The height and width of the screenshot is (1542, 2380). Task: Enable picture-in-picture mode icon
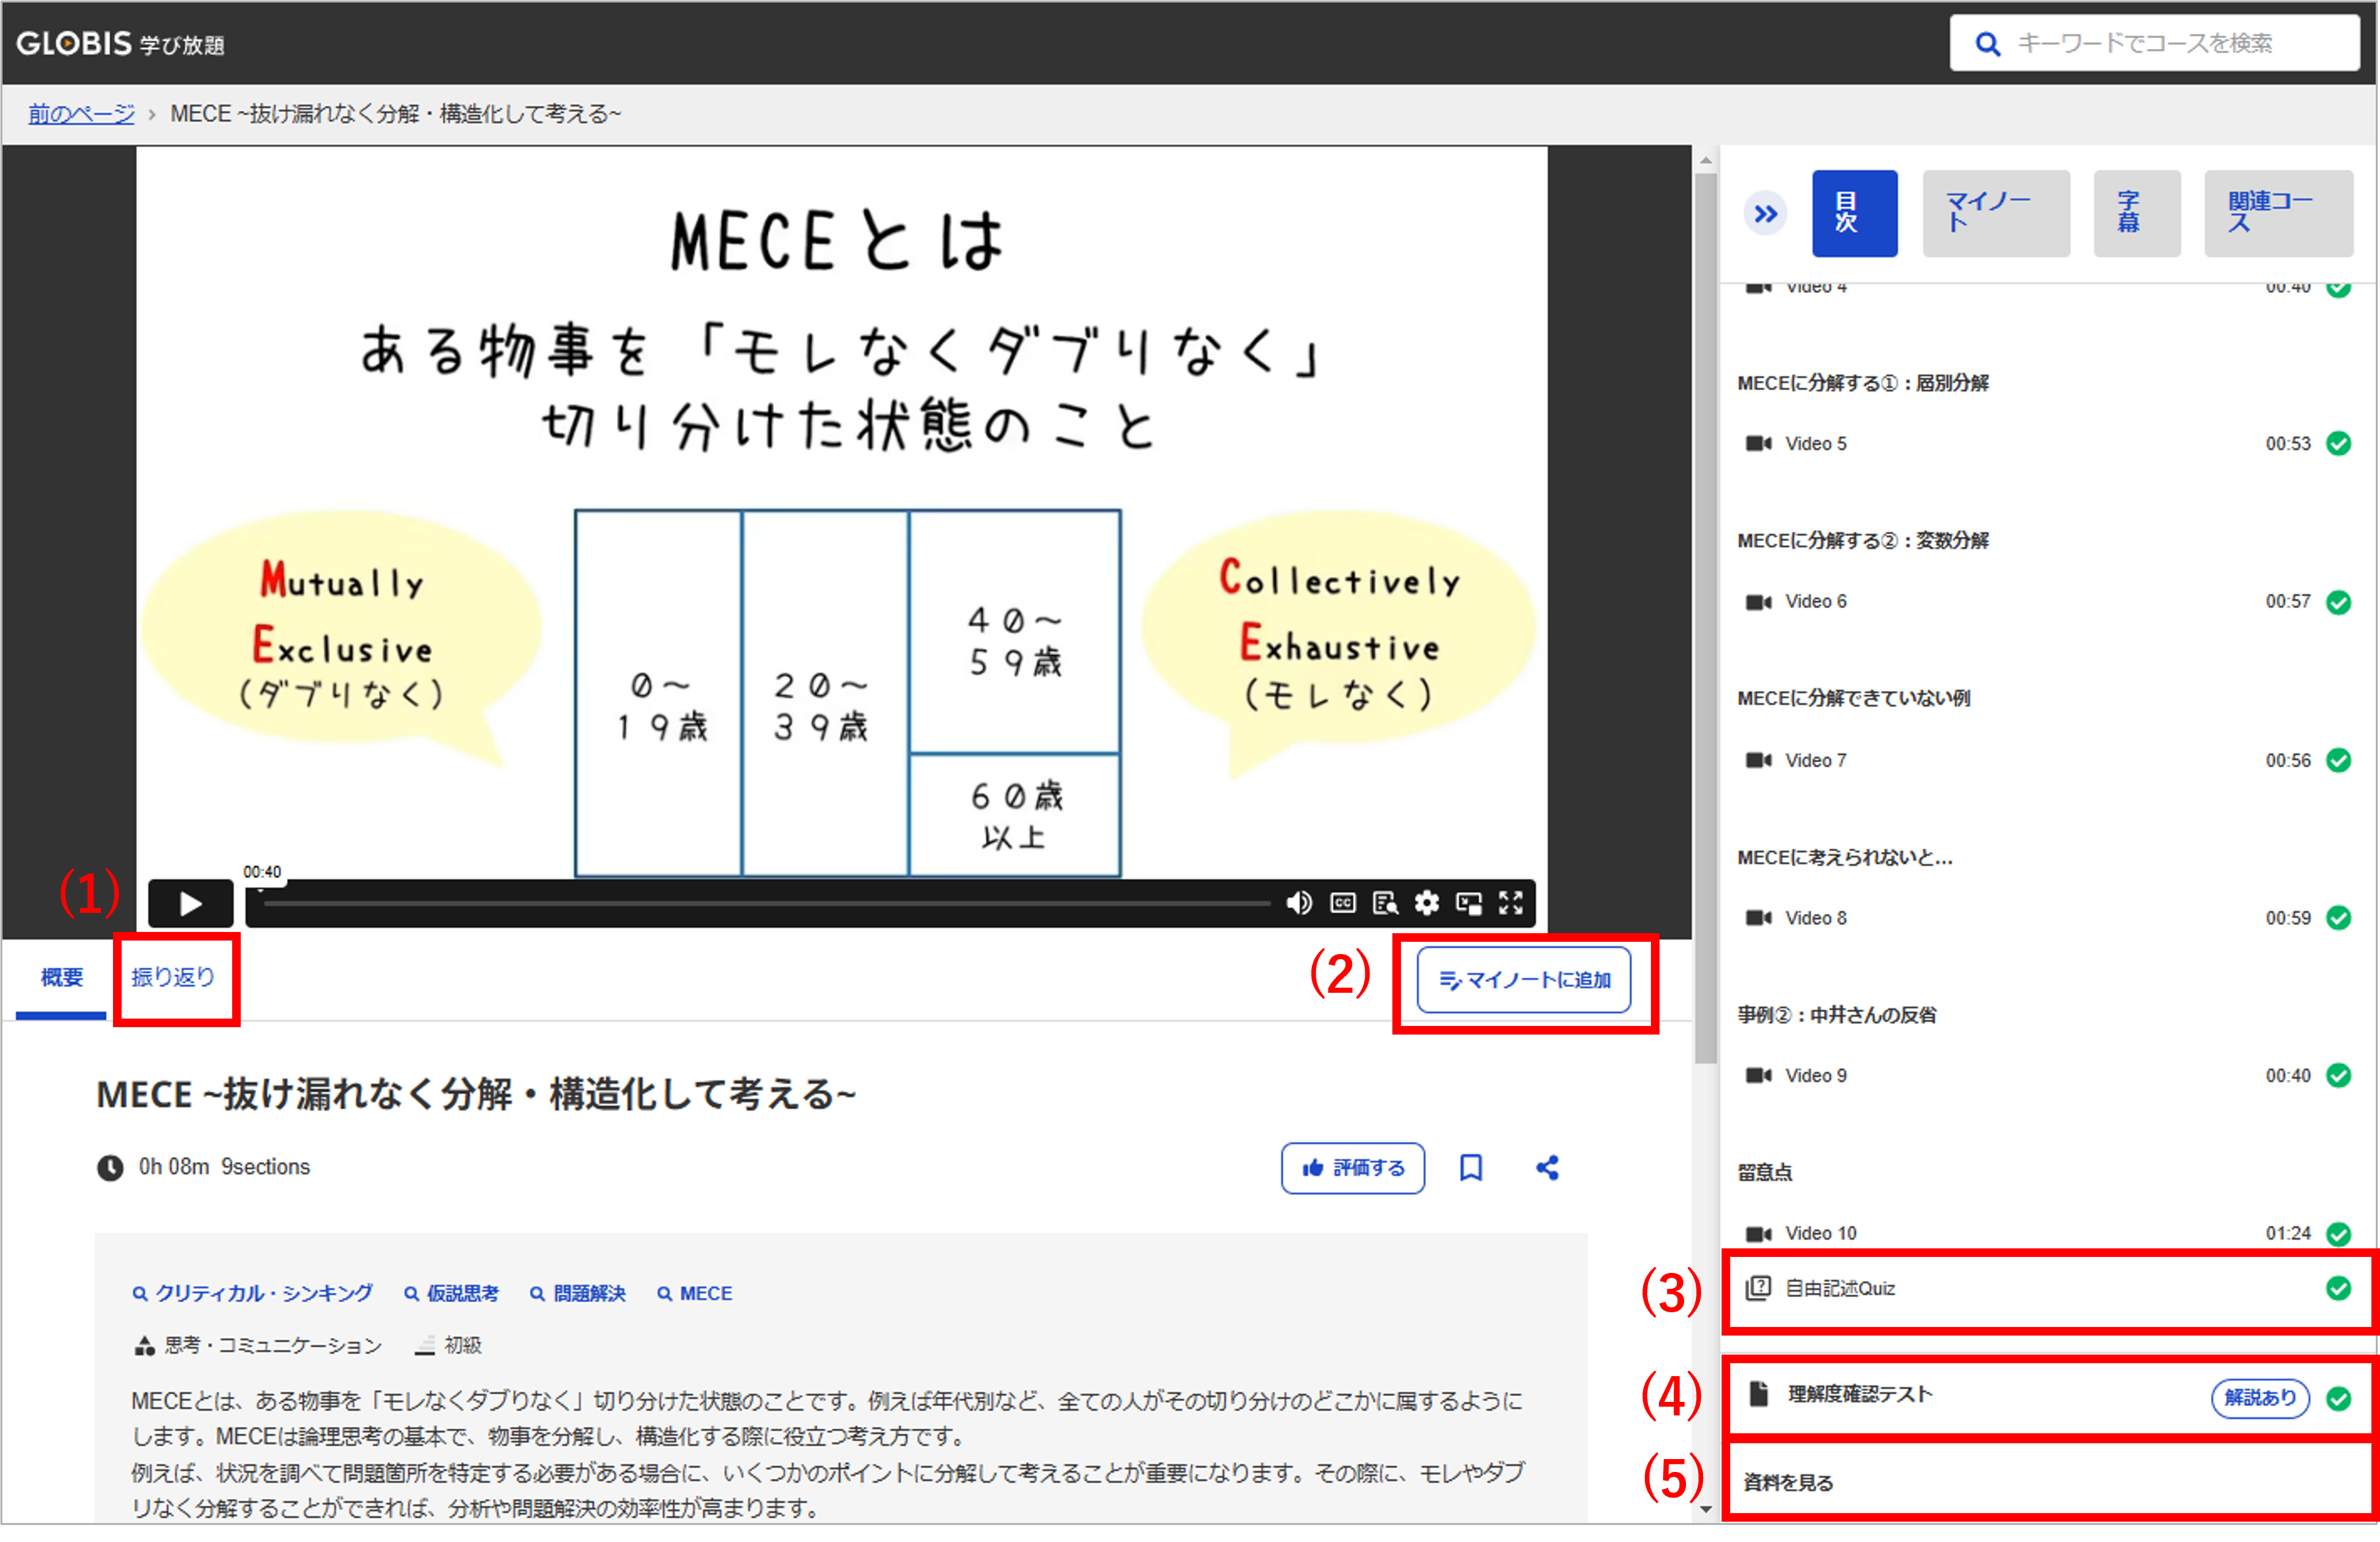point(1469,903)
